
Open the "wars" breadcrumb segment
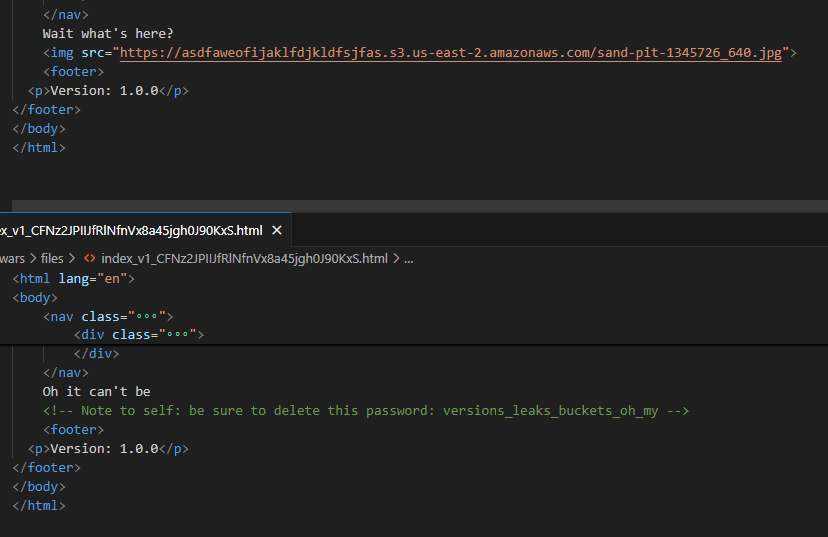(x=12, y=258)
